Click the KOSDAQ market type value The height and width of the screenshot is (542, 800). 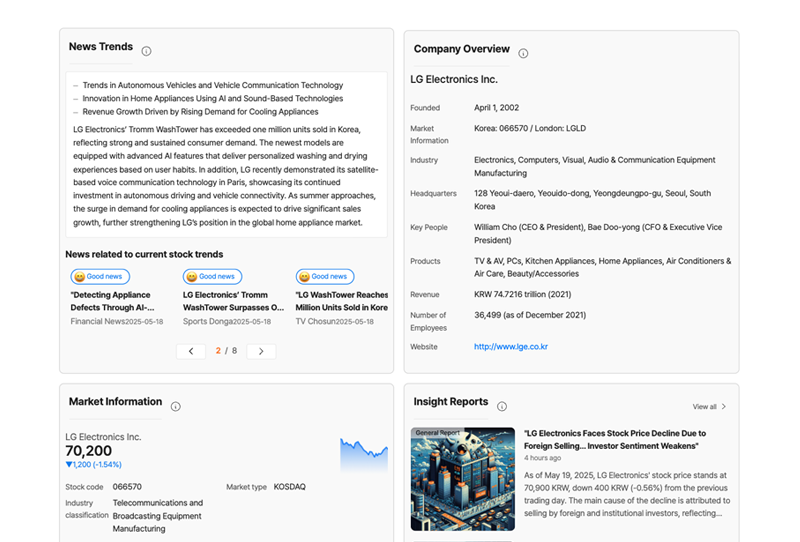(x=289, y=487)
